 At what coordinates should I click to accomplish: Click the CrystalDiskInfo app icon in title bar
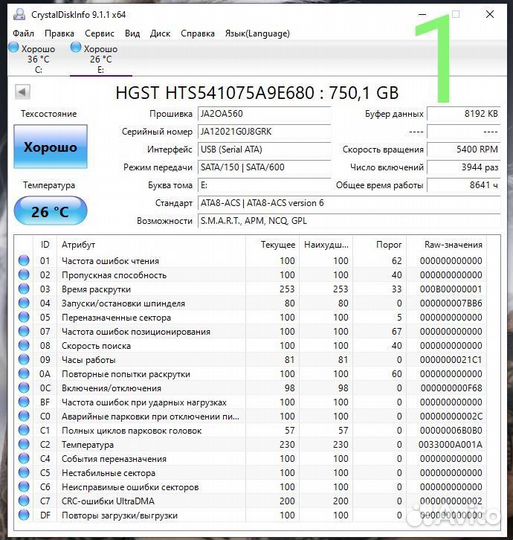19,14
